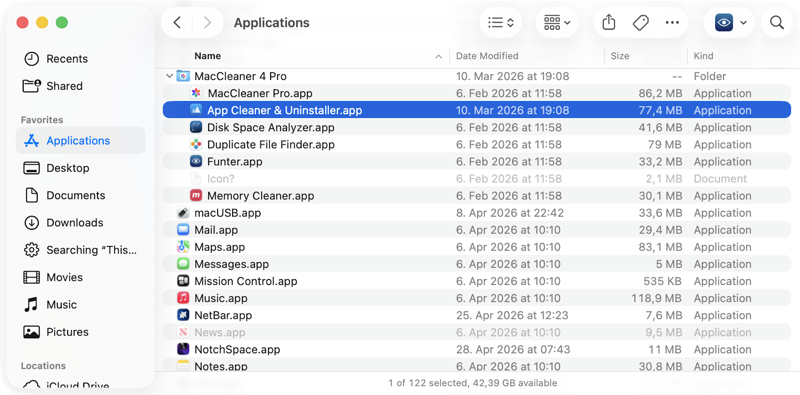Open Music folder in the sidebar
This screenshot has height=395, width=800.
81,305
